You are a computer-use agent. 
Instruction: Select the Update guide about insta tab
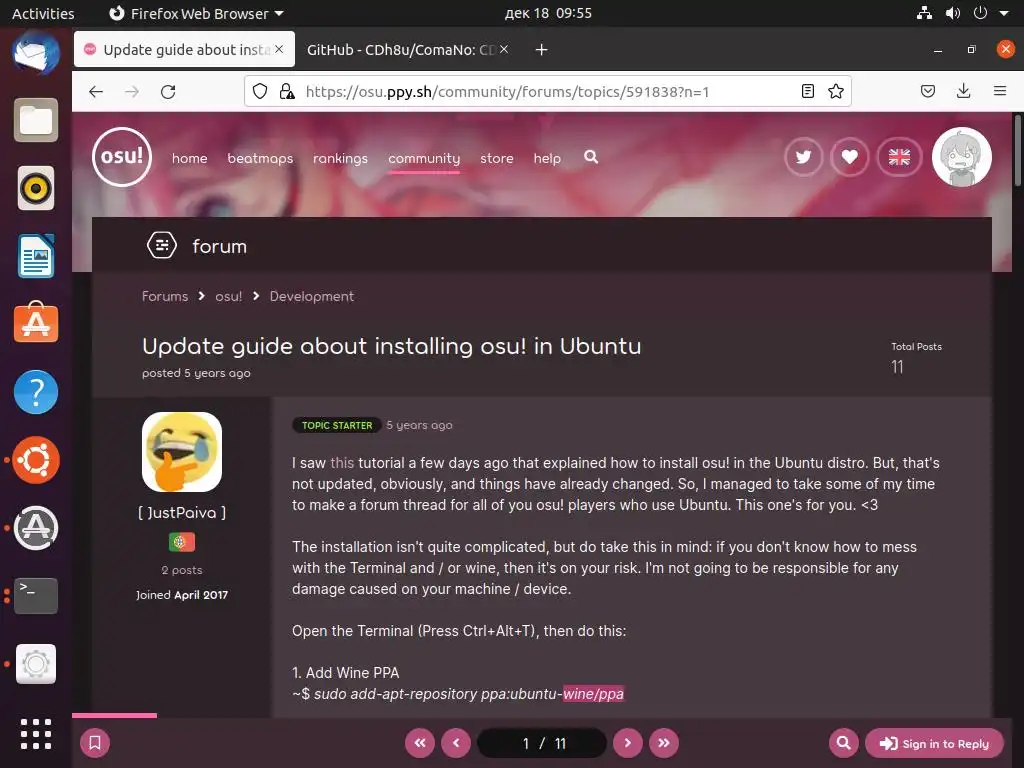185,50
